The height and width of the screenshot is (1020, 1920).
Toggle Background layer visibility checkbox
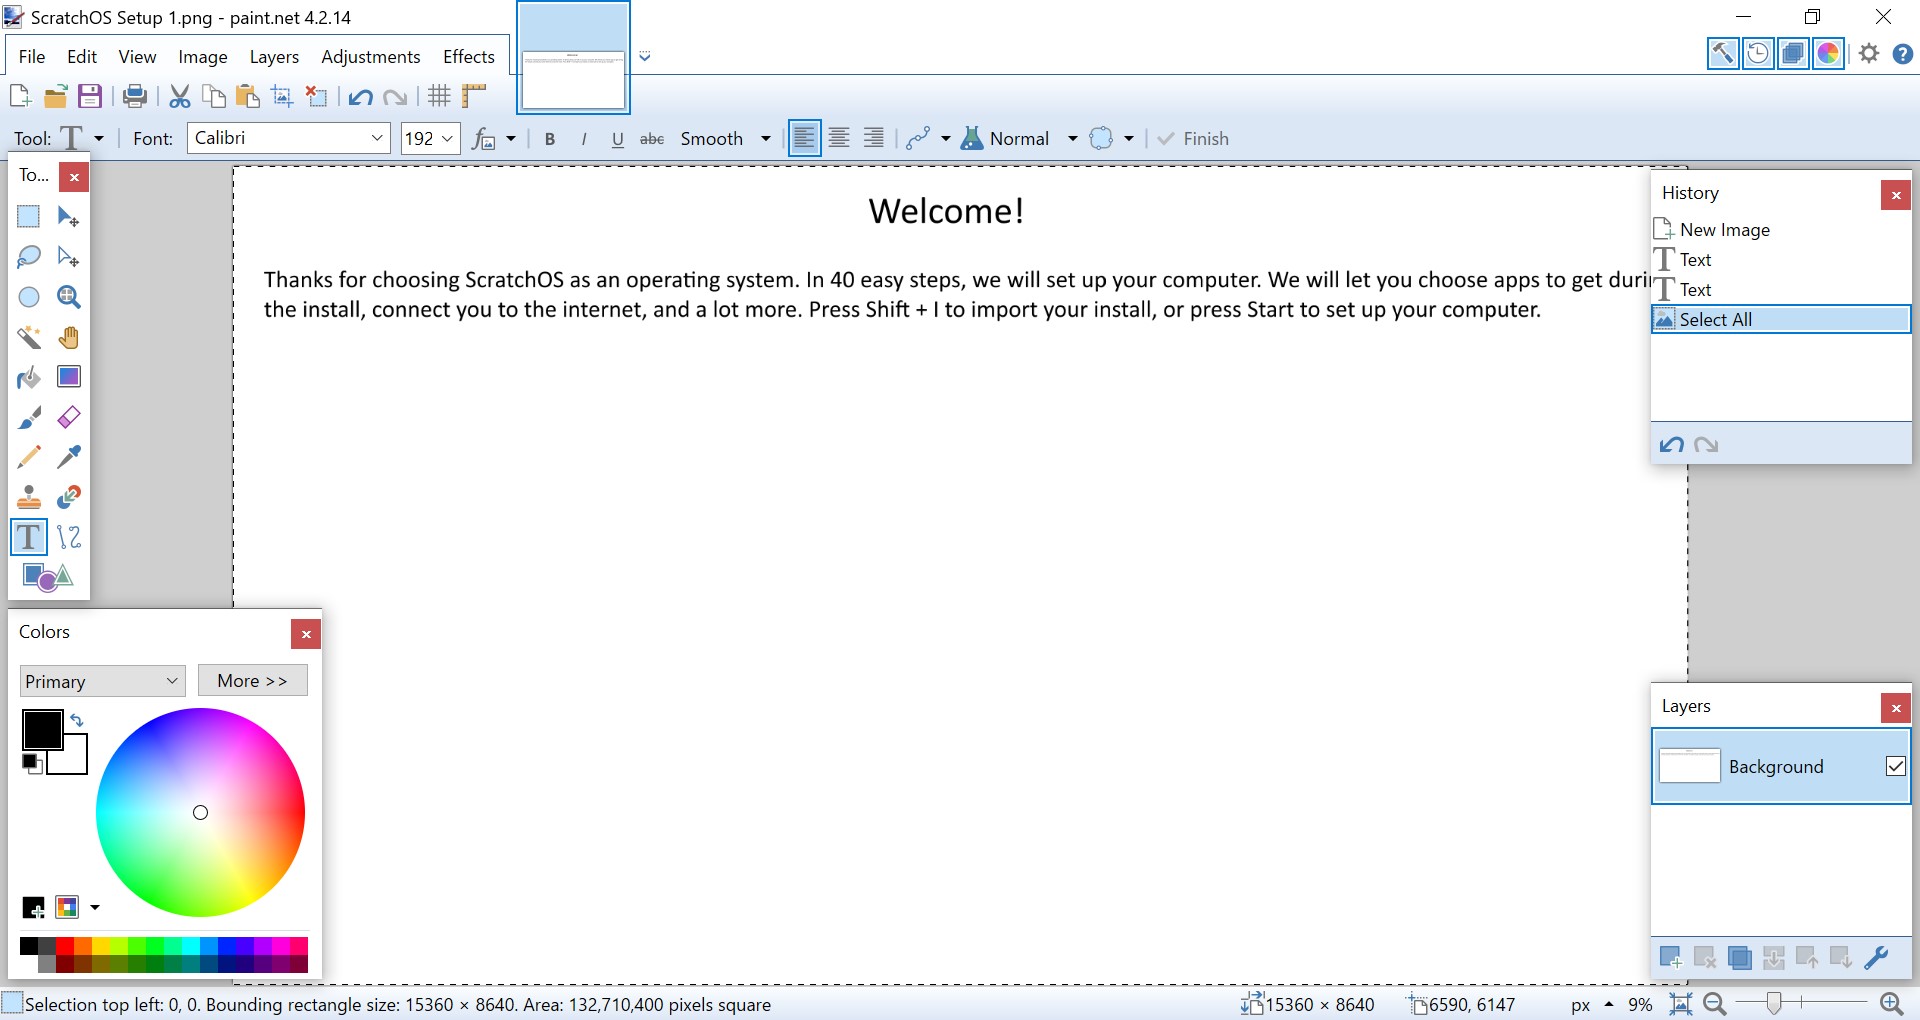point(1895,766)
